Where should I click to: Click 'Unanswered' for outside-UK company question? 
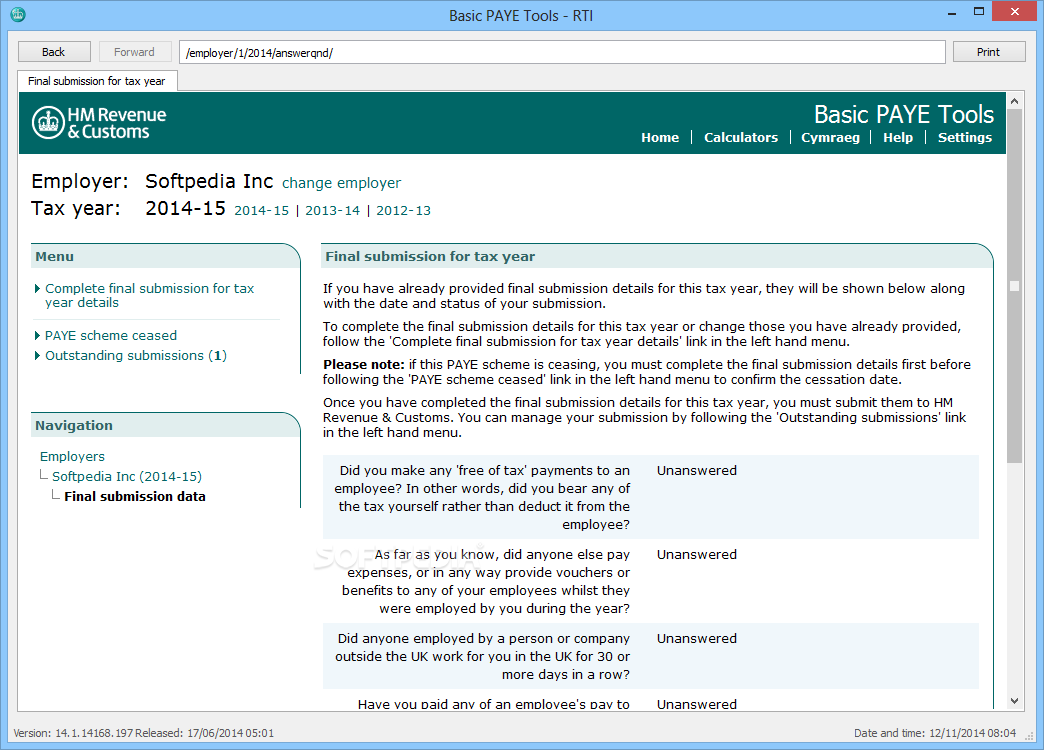click(x=696, y=638)
